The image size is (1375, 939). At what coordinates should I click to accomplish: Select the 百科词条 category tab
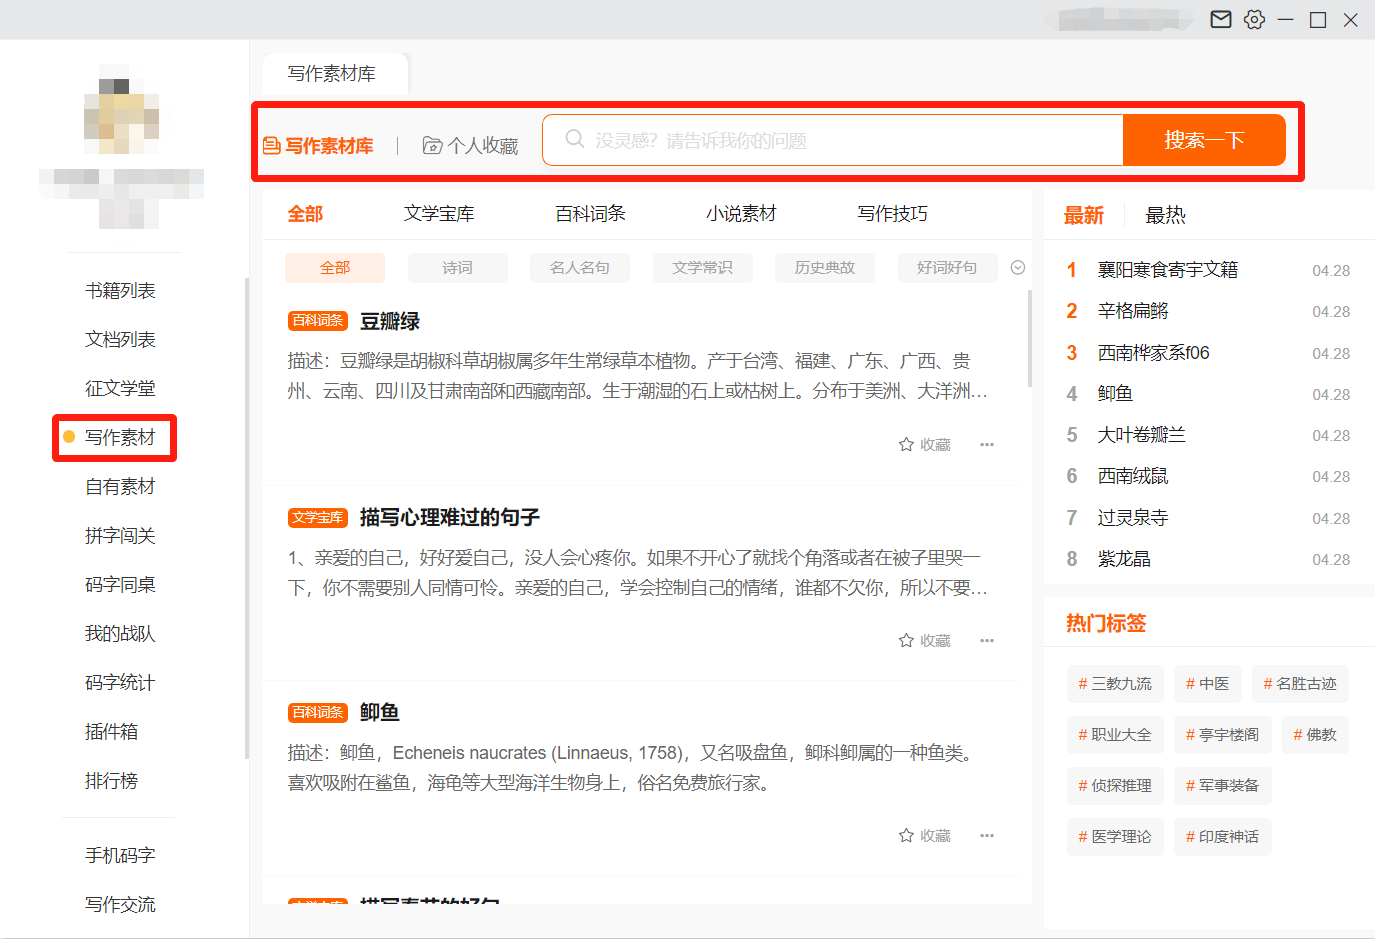[x=590, y=214]
